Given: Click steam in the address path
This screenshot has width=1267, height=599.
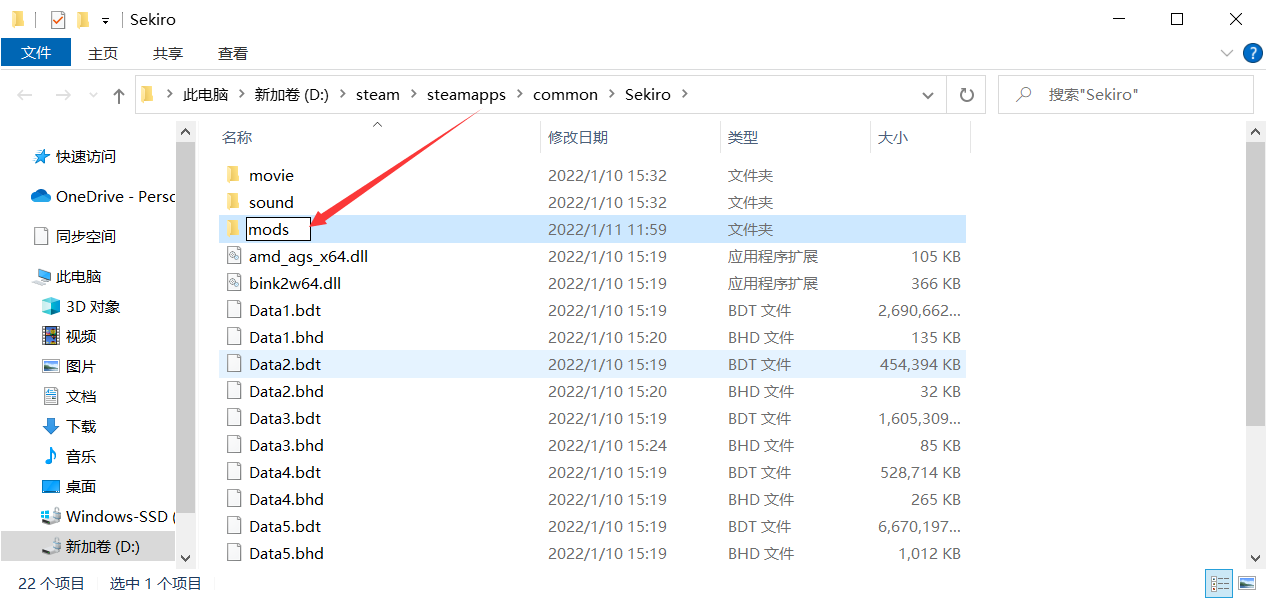Looking at the screenshot, I should pos(378,94).
